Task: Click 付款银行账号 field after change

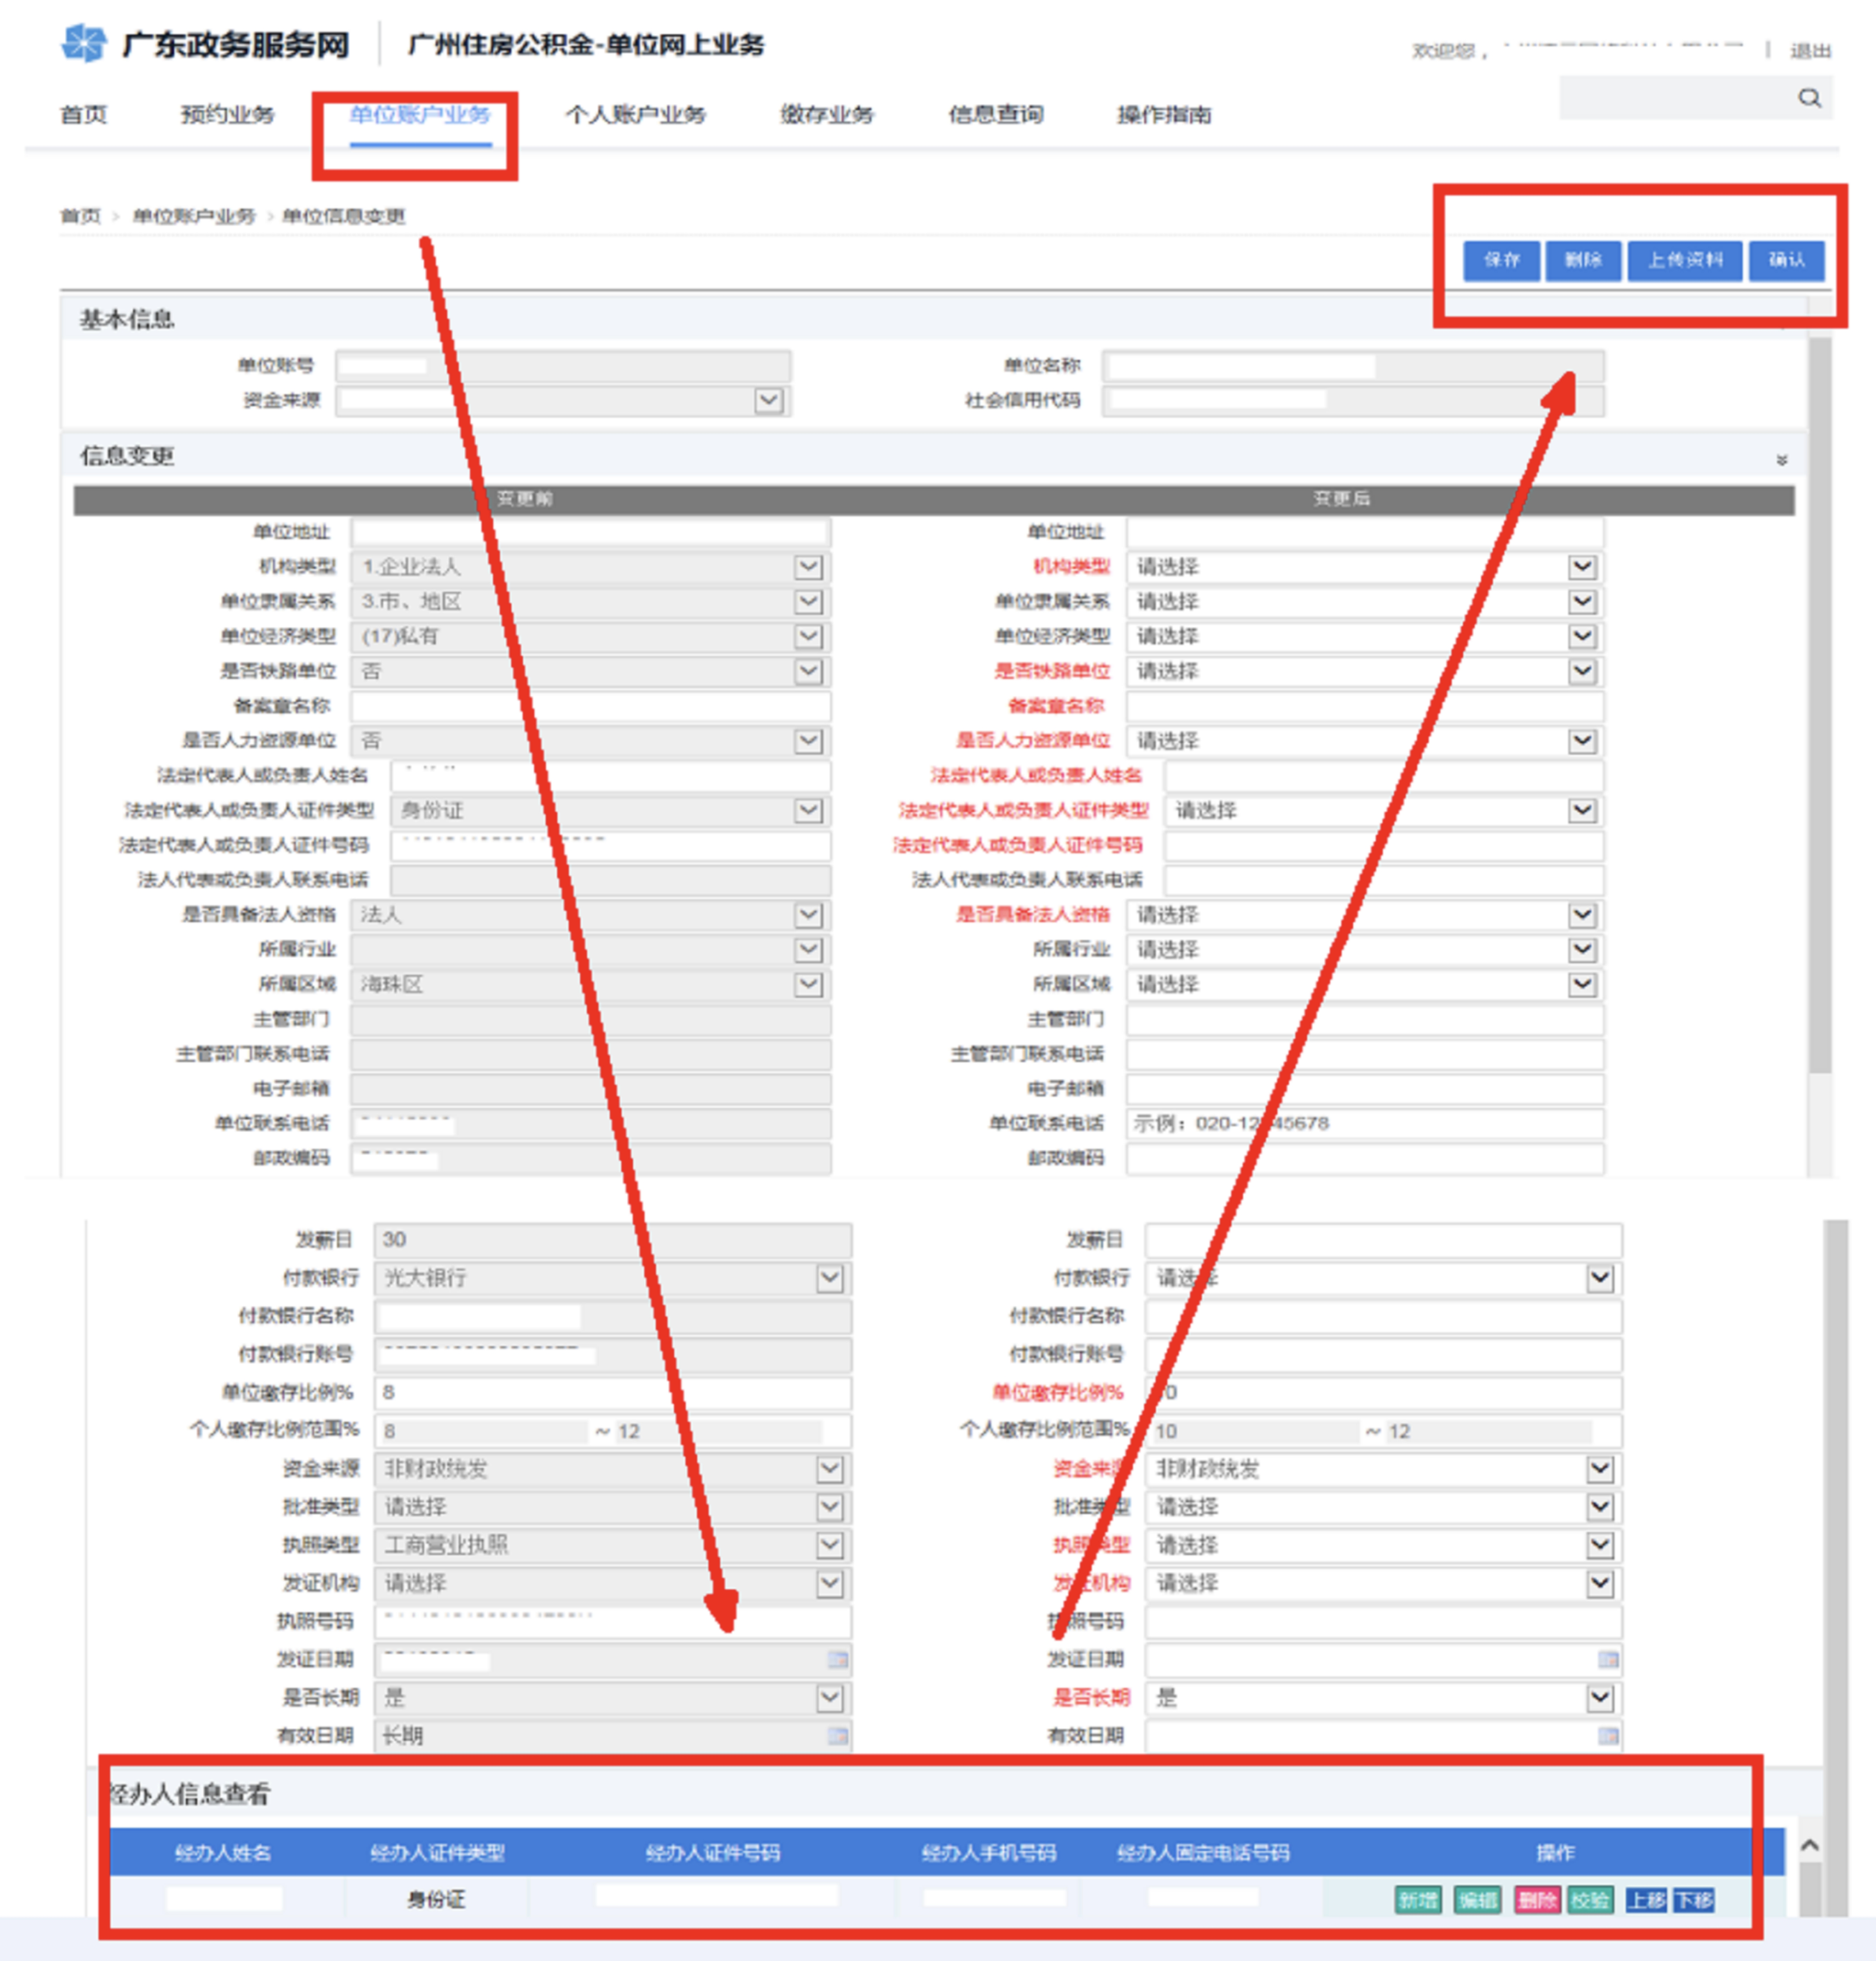Action: 1383,1355
